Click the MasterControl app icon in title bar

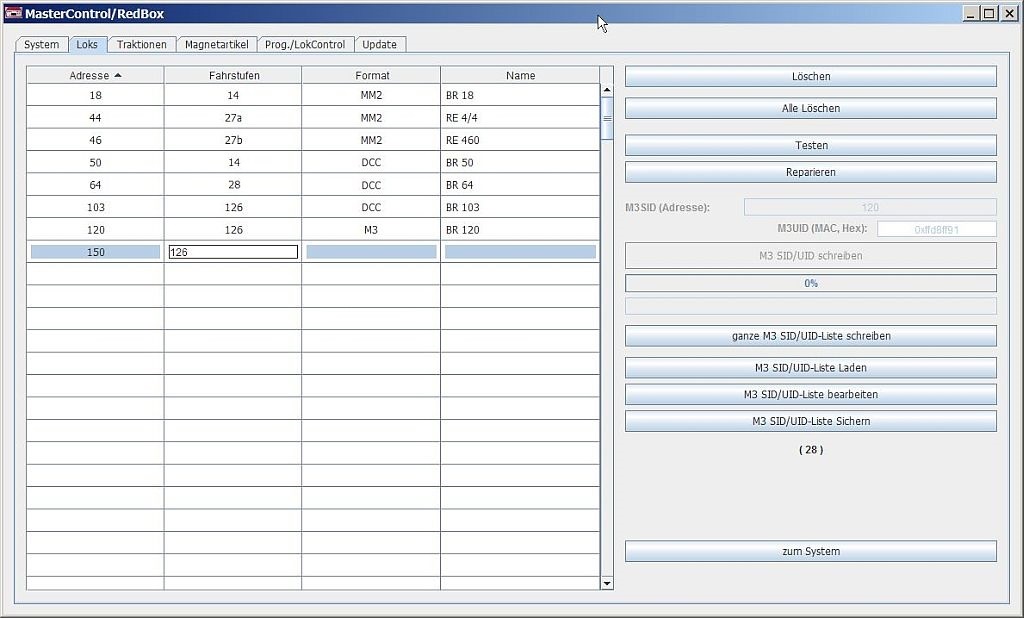coord(13,14)
